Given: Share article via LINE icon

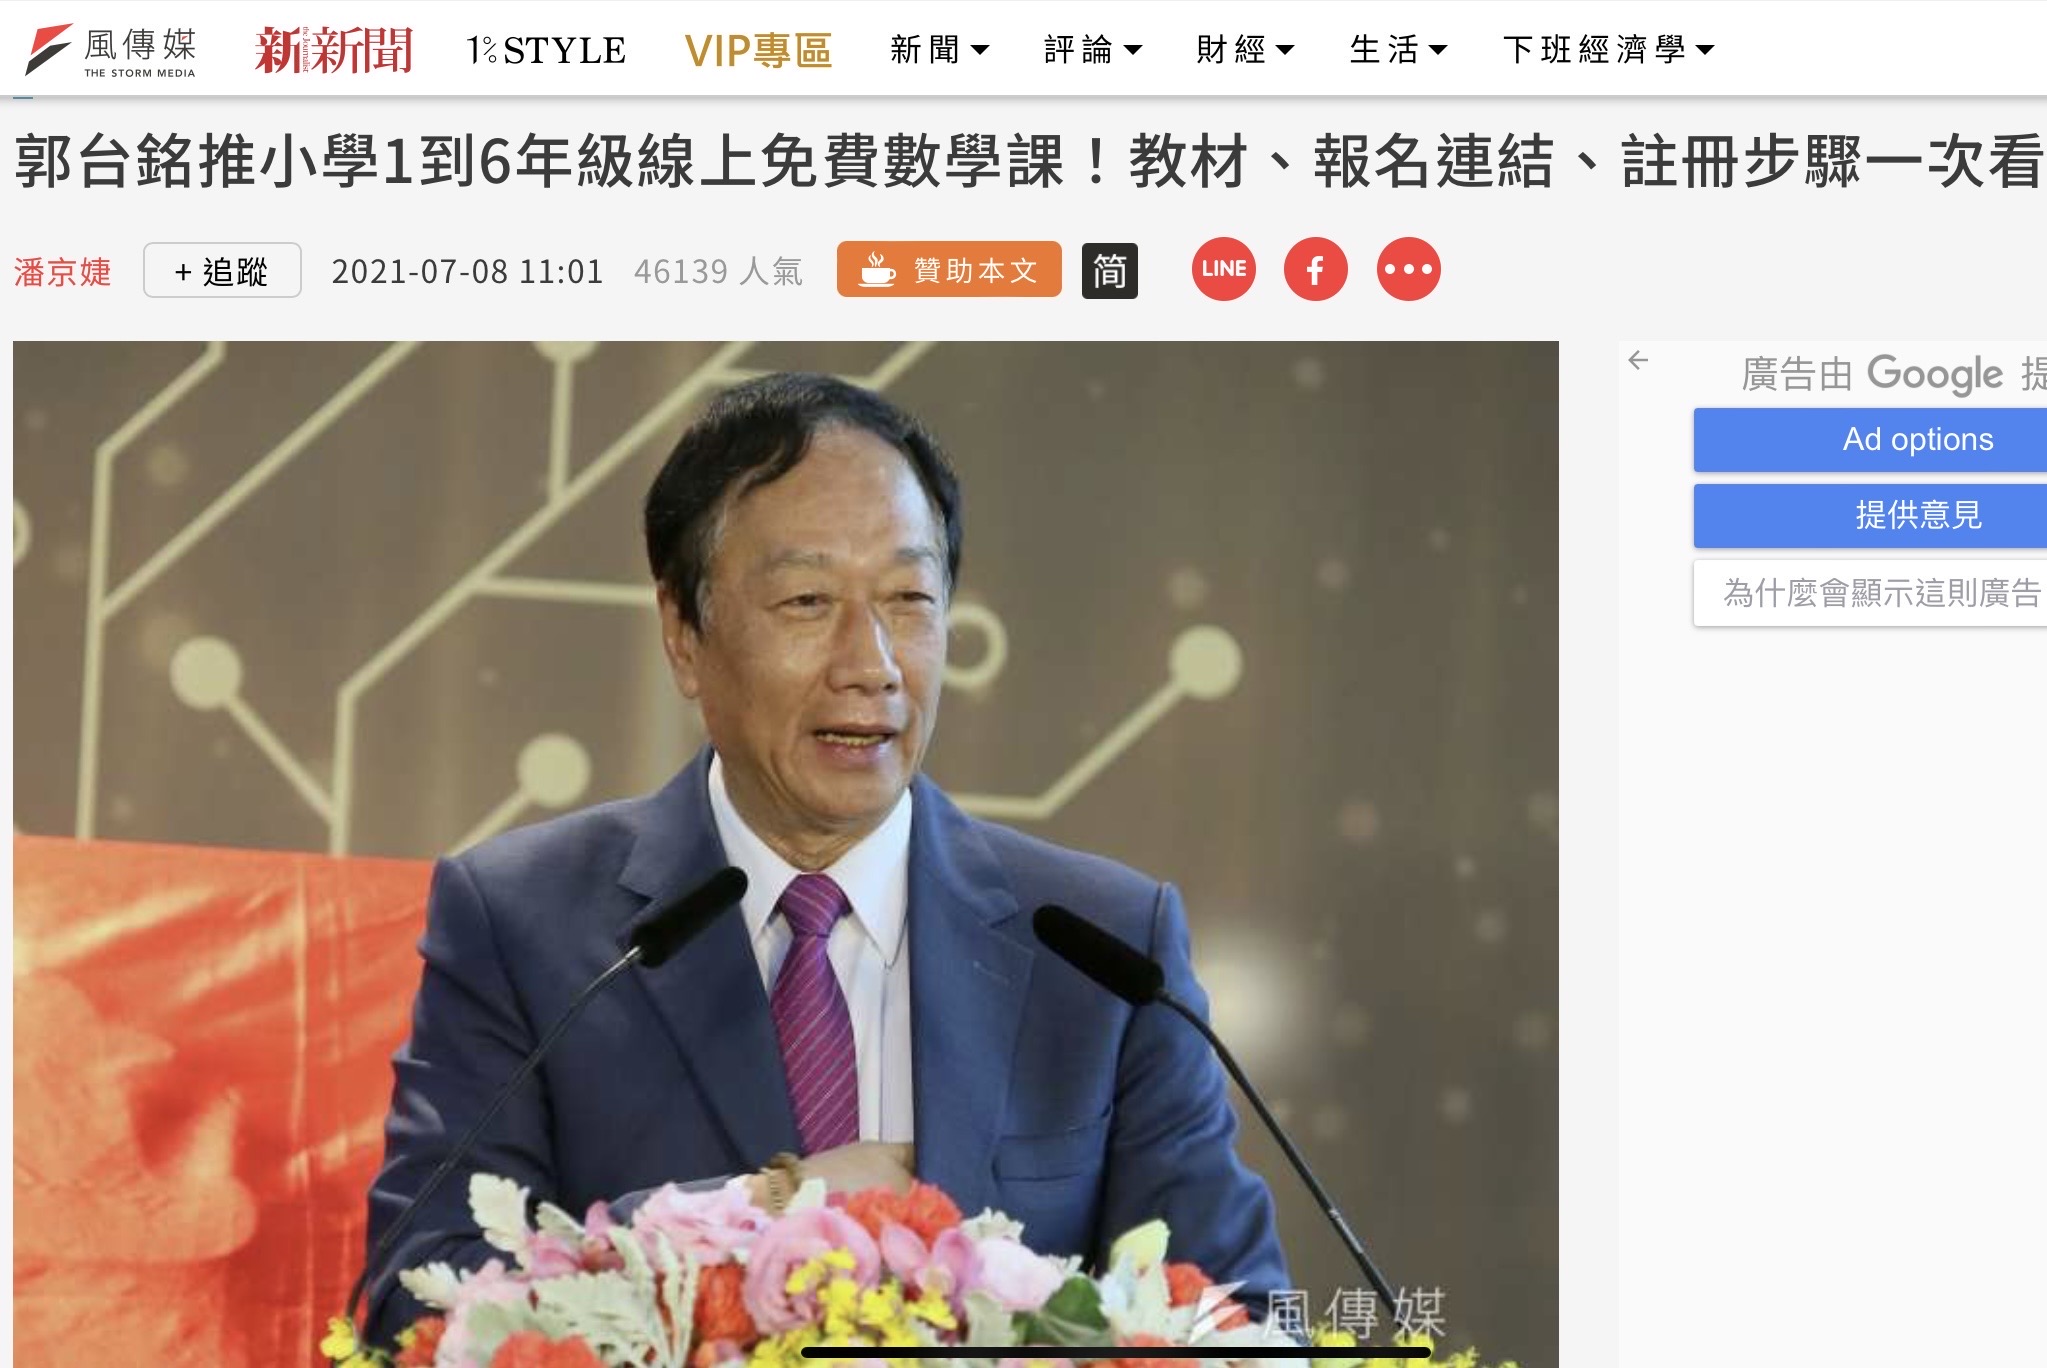Looking at the screenshot, I should (1223, 269).
